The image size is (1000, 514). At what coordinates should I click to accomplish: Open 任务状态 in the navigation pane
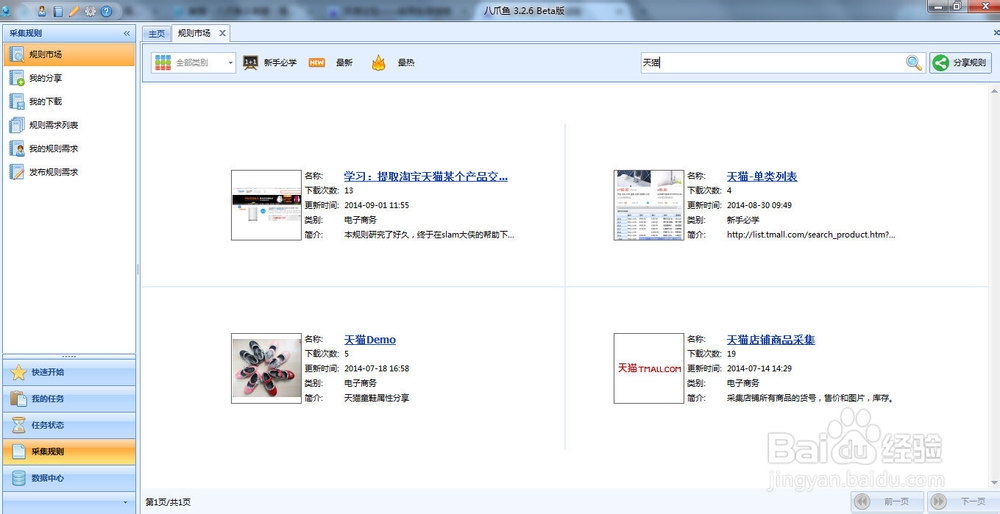[x=69, y=425]
